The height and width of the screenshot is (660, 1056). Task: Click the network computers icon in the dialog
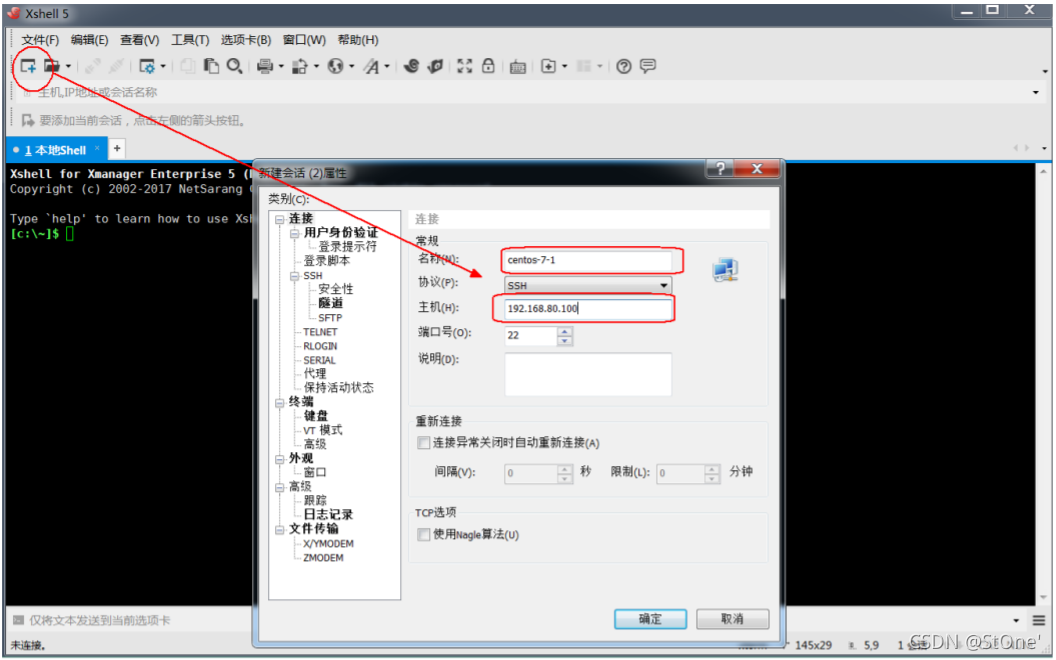[725, 269]
